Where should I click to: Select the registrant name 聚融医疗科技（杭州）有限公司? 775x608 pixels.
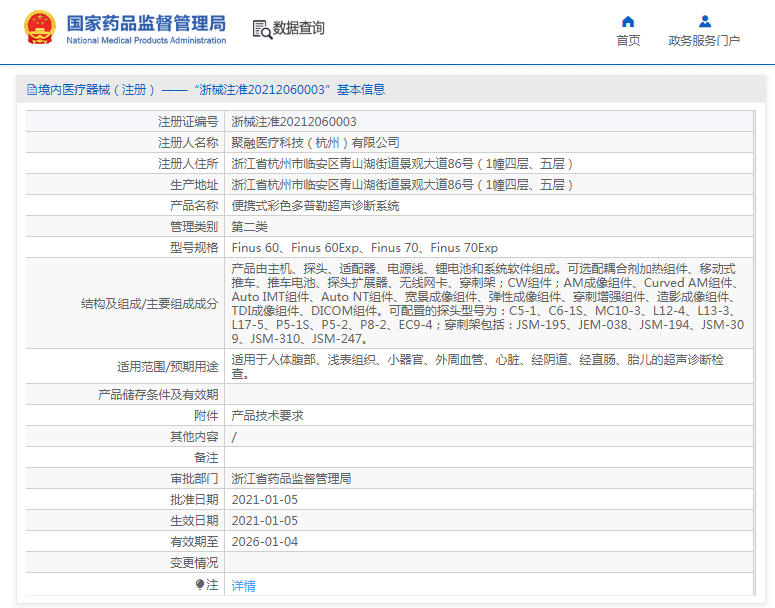coord(315,142)
